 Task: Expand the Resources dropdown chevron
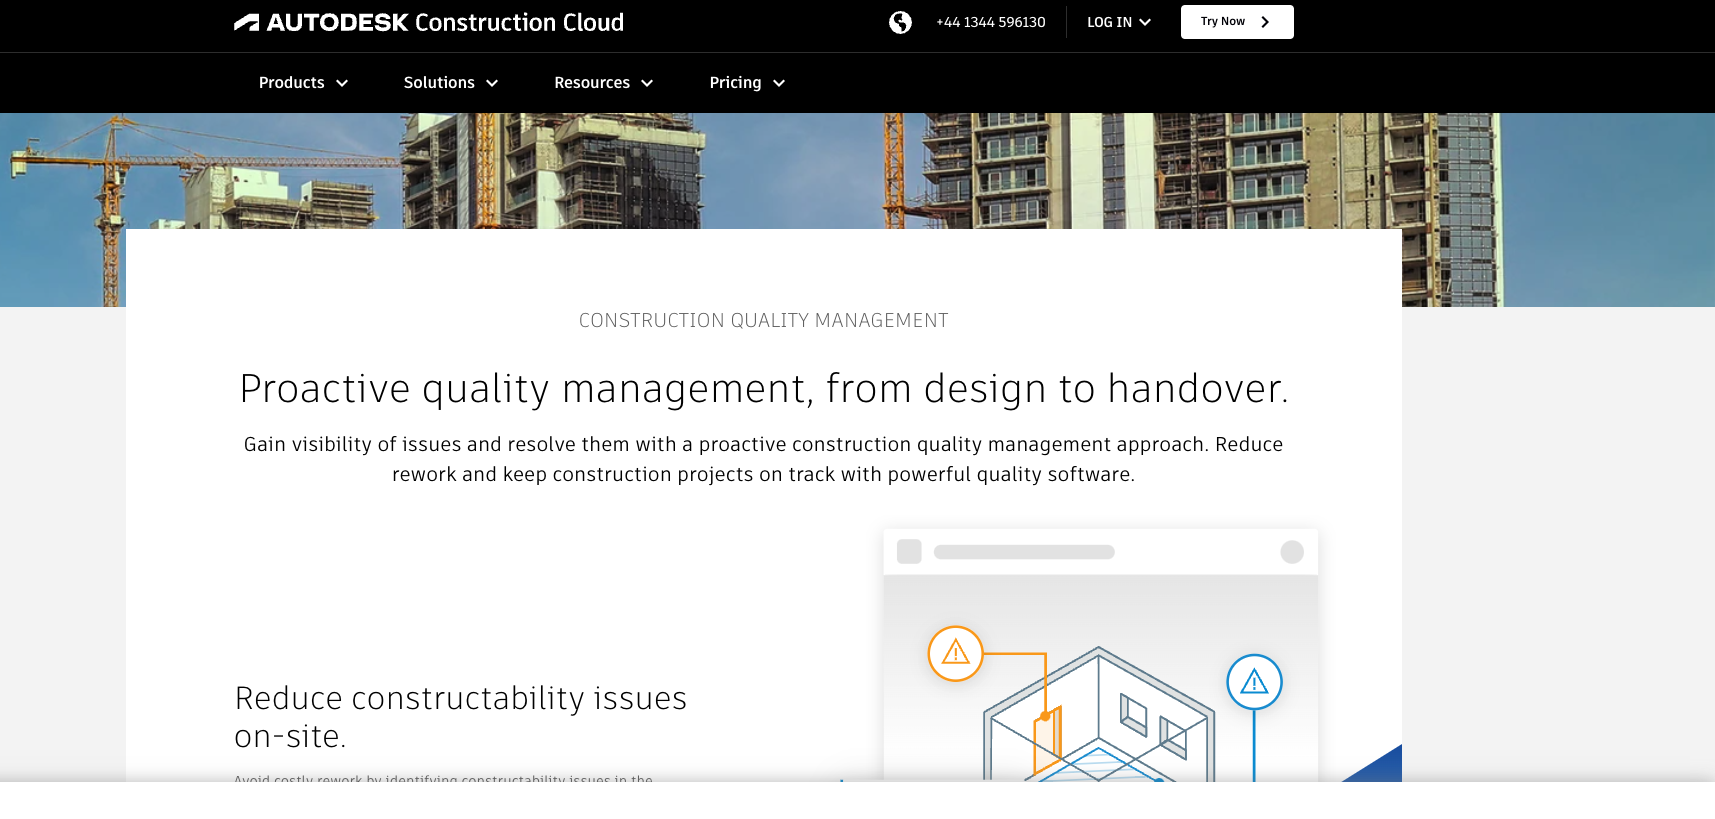pos(647,83)
